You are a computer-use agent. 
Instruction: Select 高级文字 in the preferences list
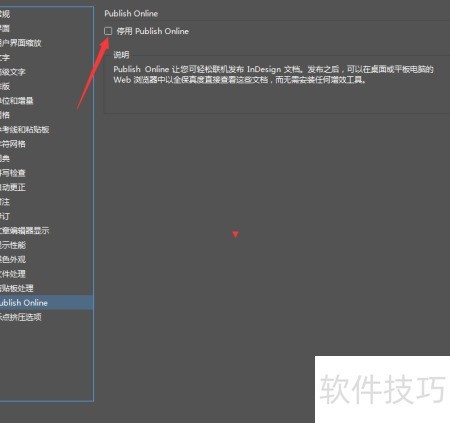13,72
